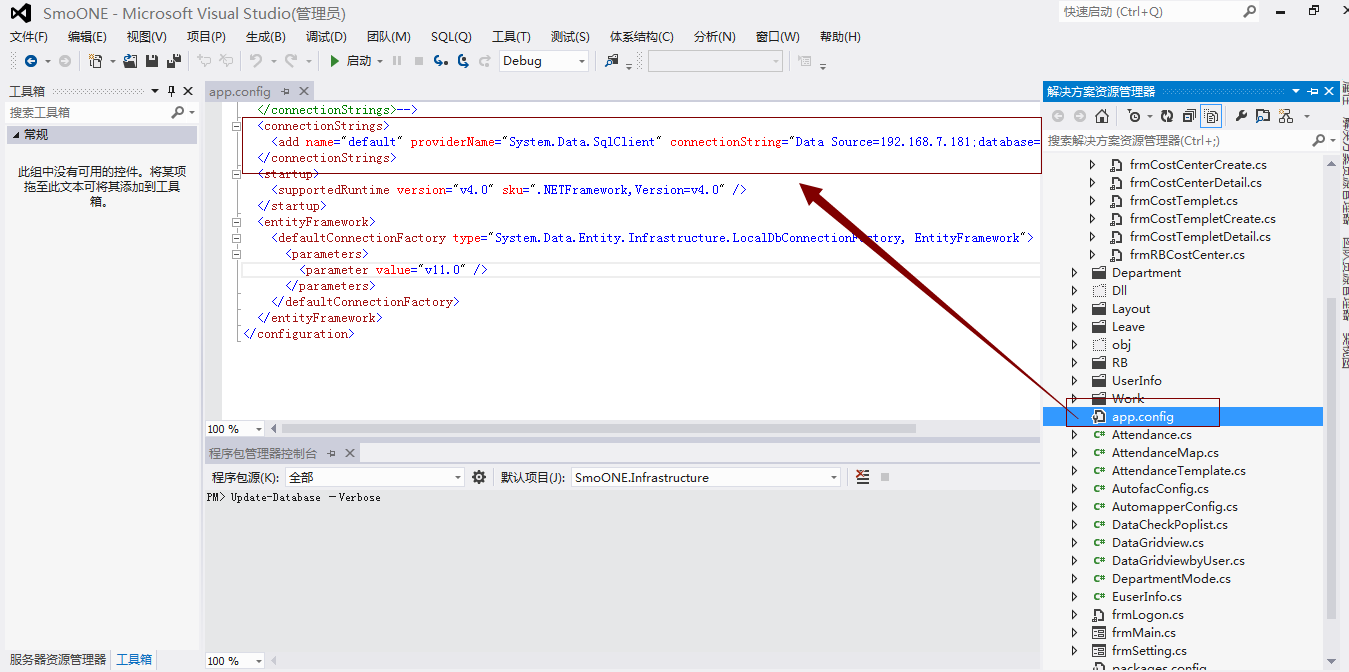Open the dropdown beside the clock filter icon
This screenshot has width=1349, height=672.
pos(1149,116)
